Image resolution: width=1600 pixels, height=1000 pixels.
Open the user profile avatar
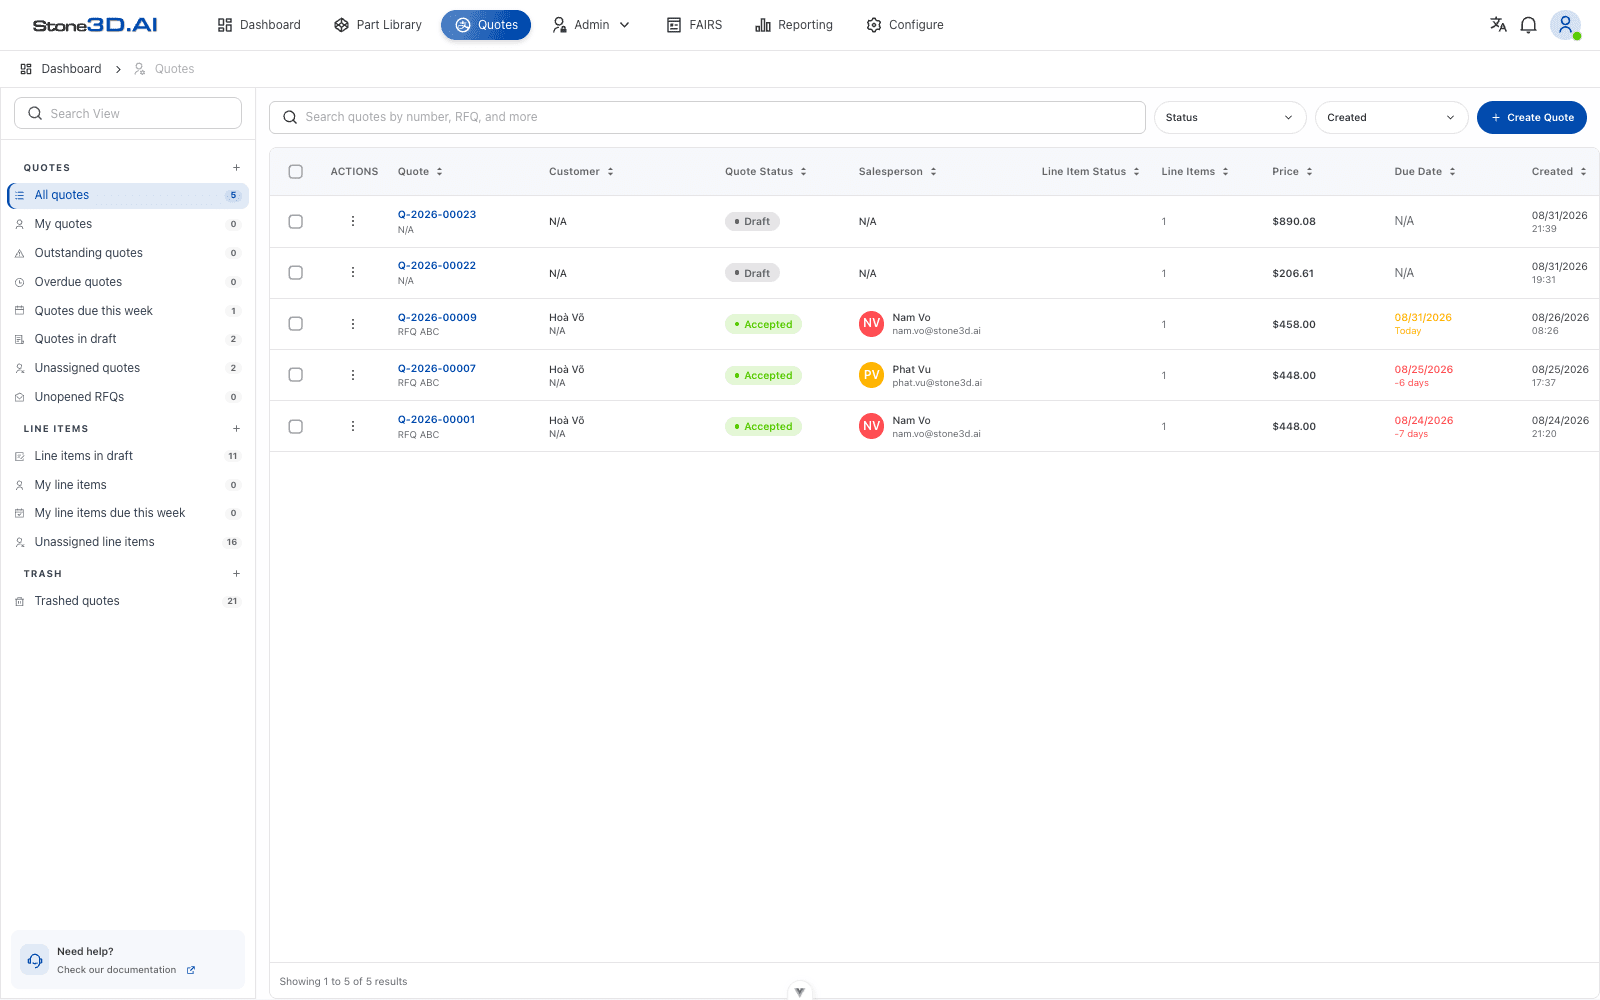pyautogui.click(x=1565, y=25)
